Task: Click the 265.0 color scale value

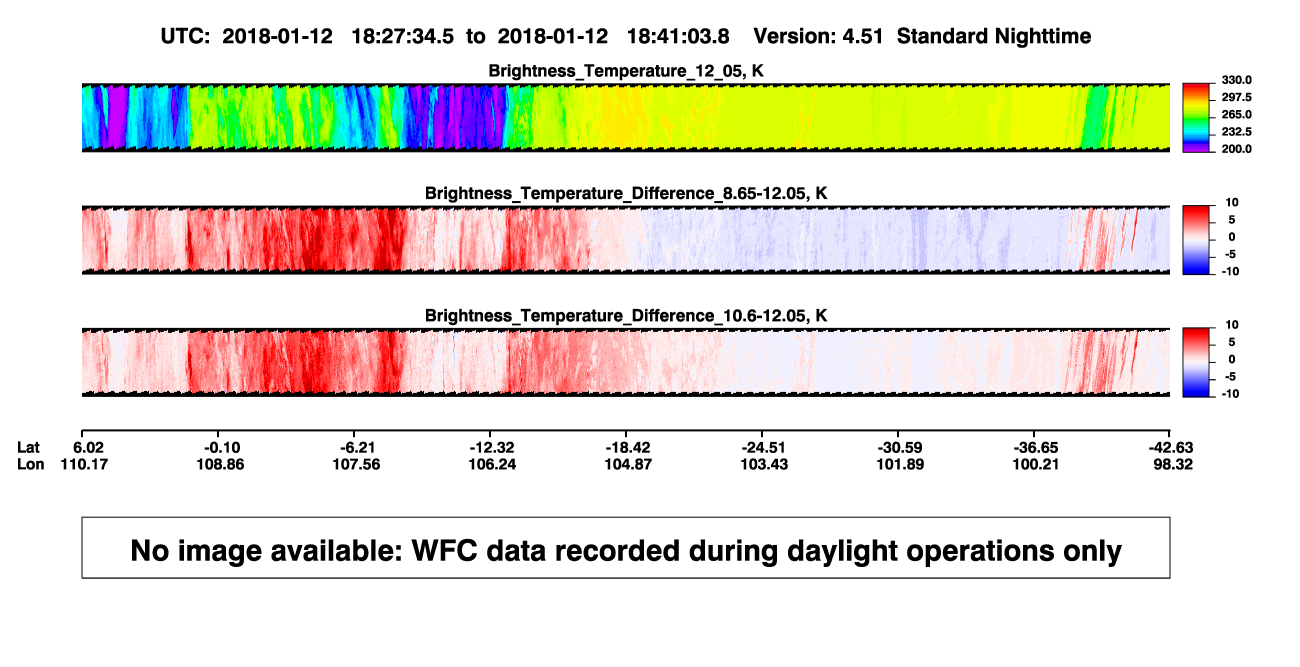Action: point(1237,114)
